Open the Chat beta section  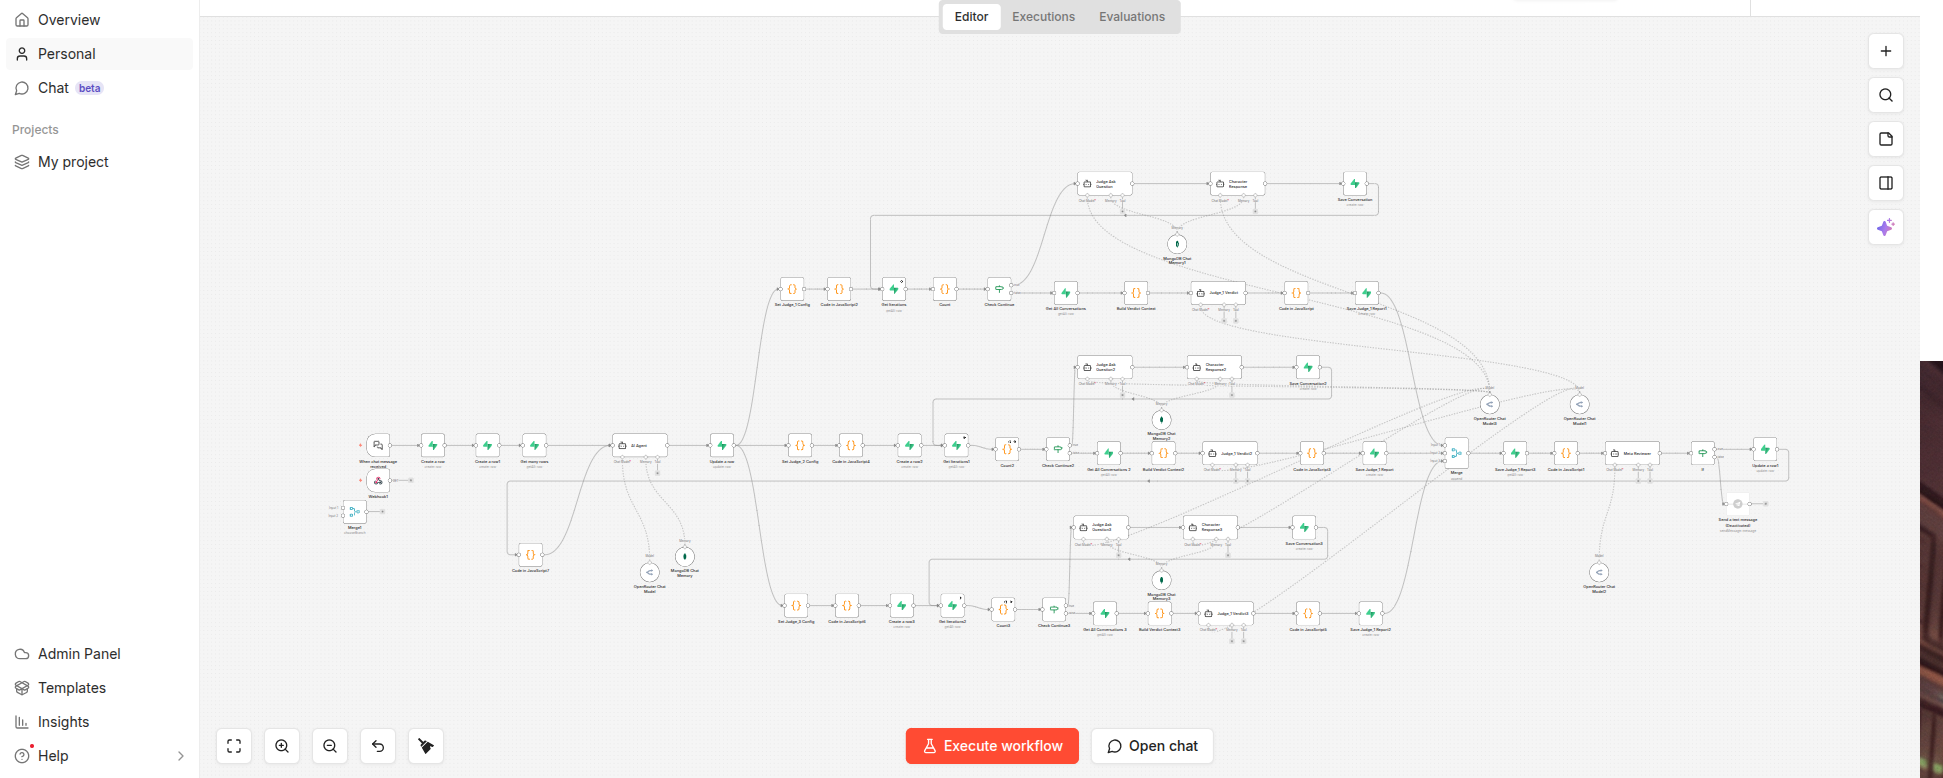tap(99, 88)
